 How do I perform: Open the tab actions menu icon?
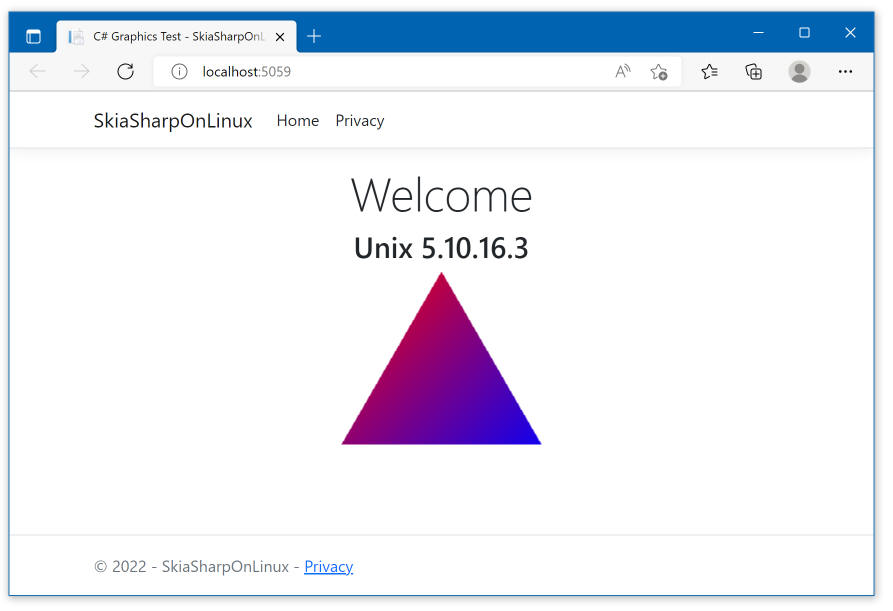tap(33, 37)
